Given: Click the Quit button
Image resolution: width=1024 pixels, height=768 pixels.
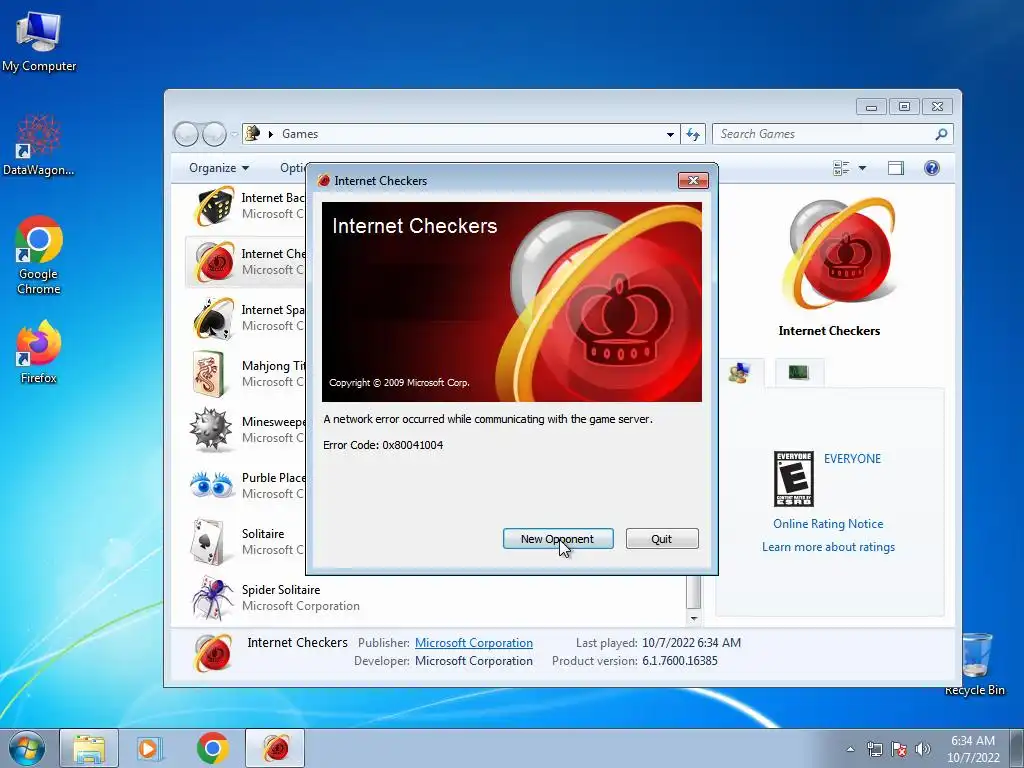Looking at the screenshot, I should click(x=662, y=539).
